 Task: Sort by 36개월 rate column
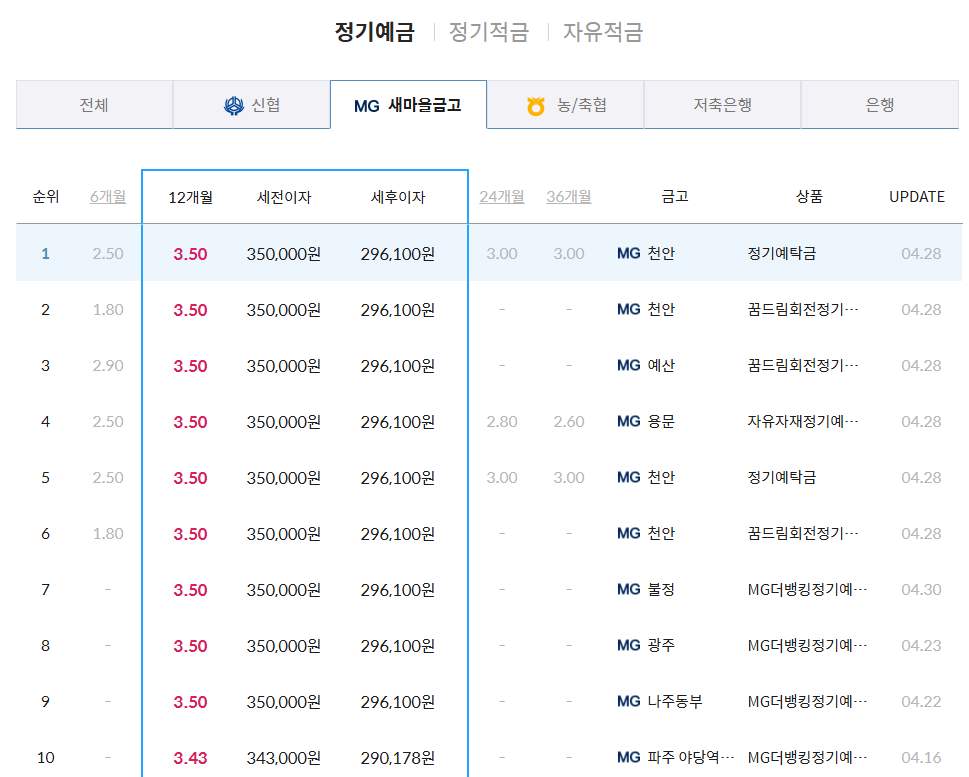[569, 197]
